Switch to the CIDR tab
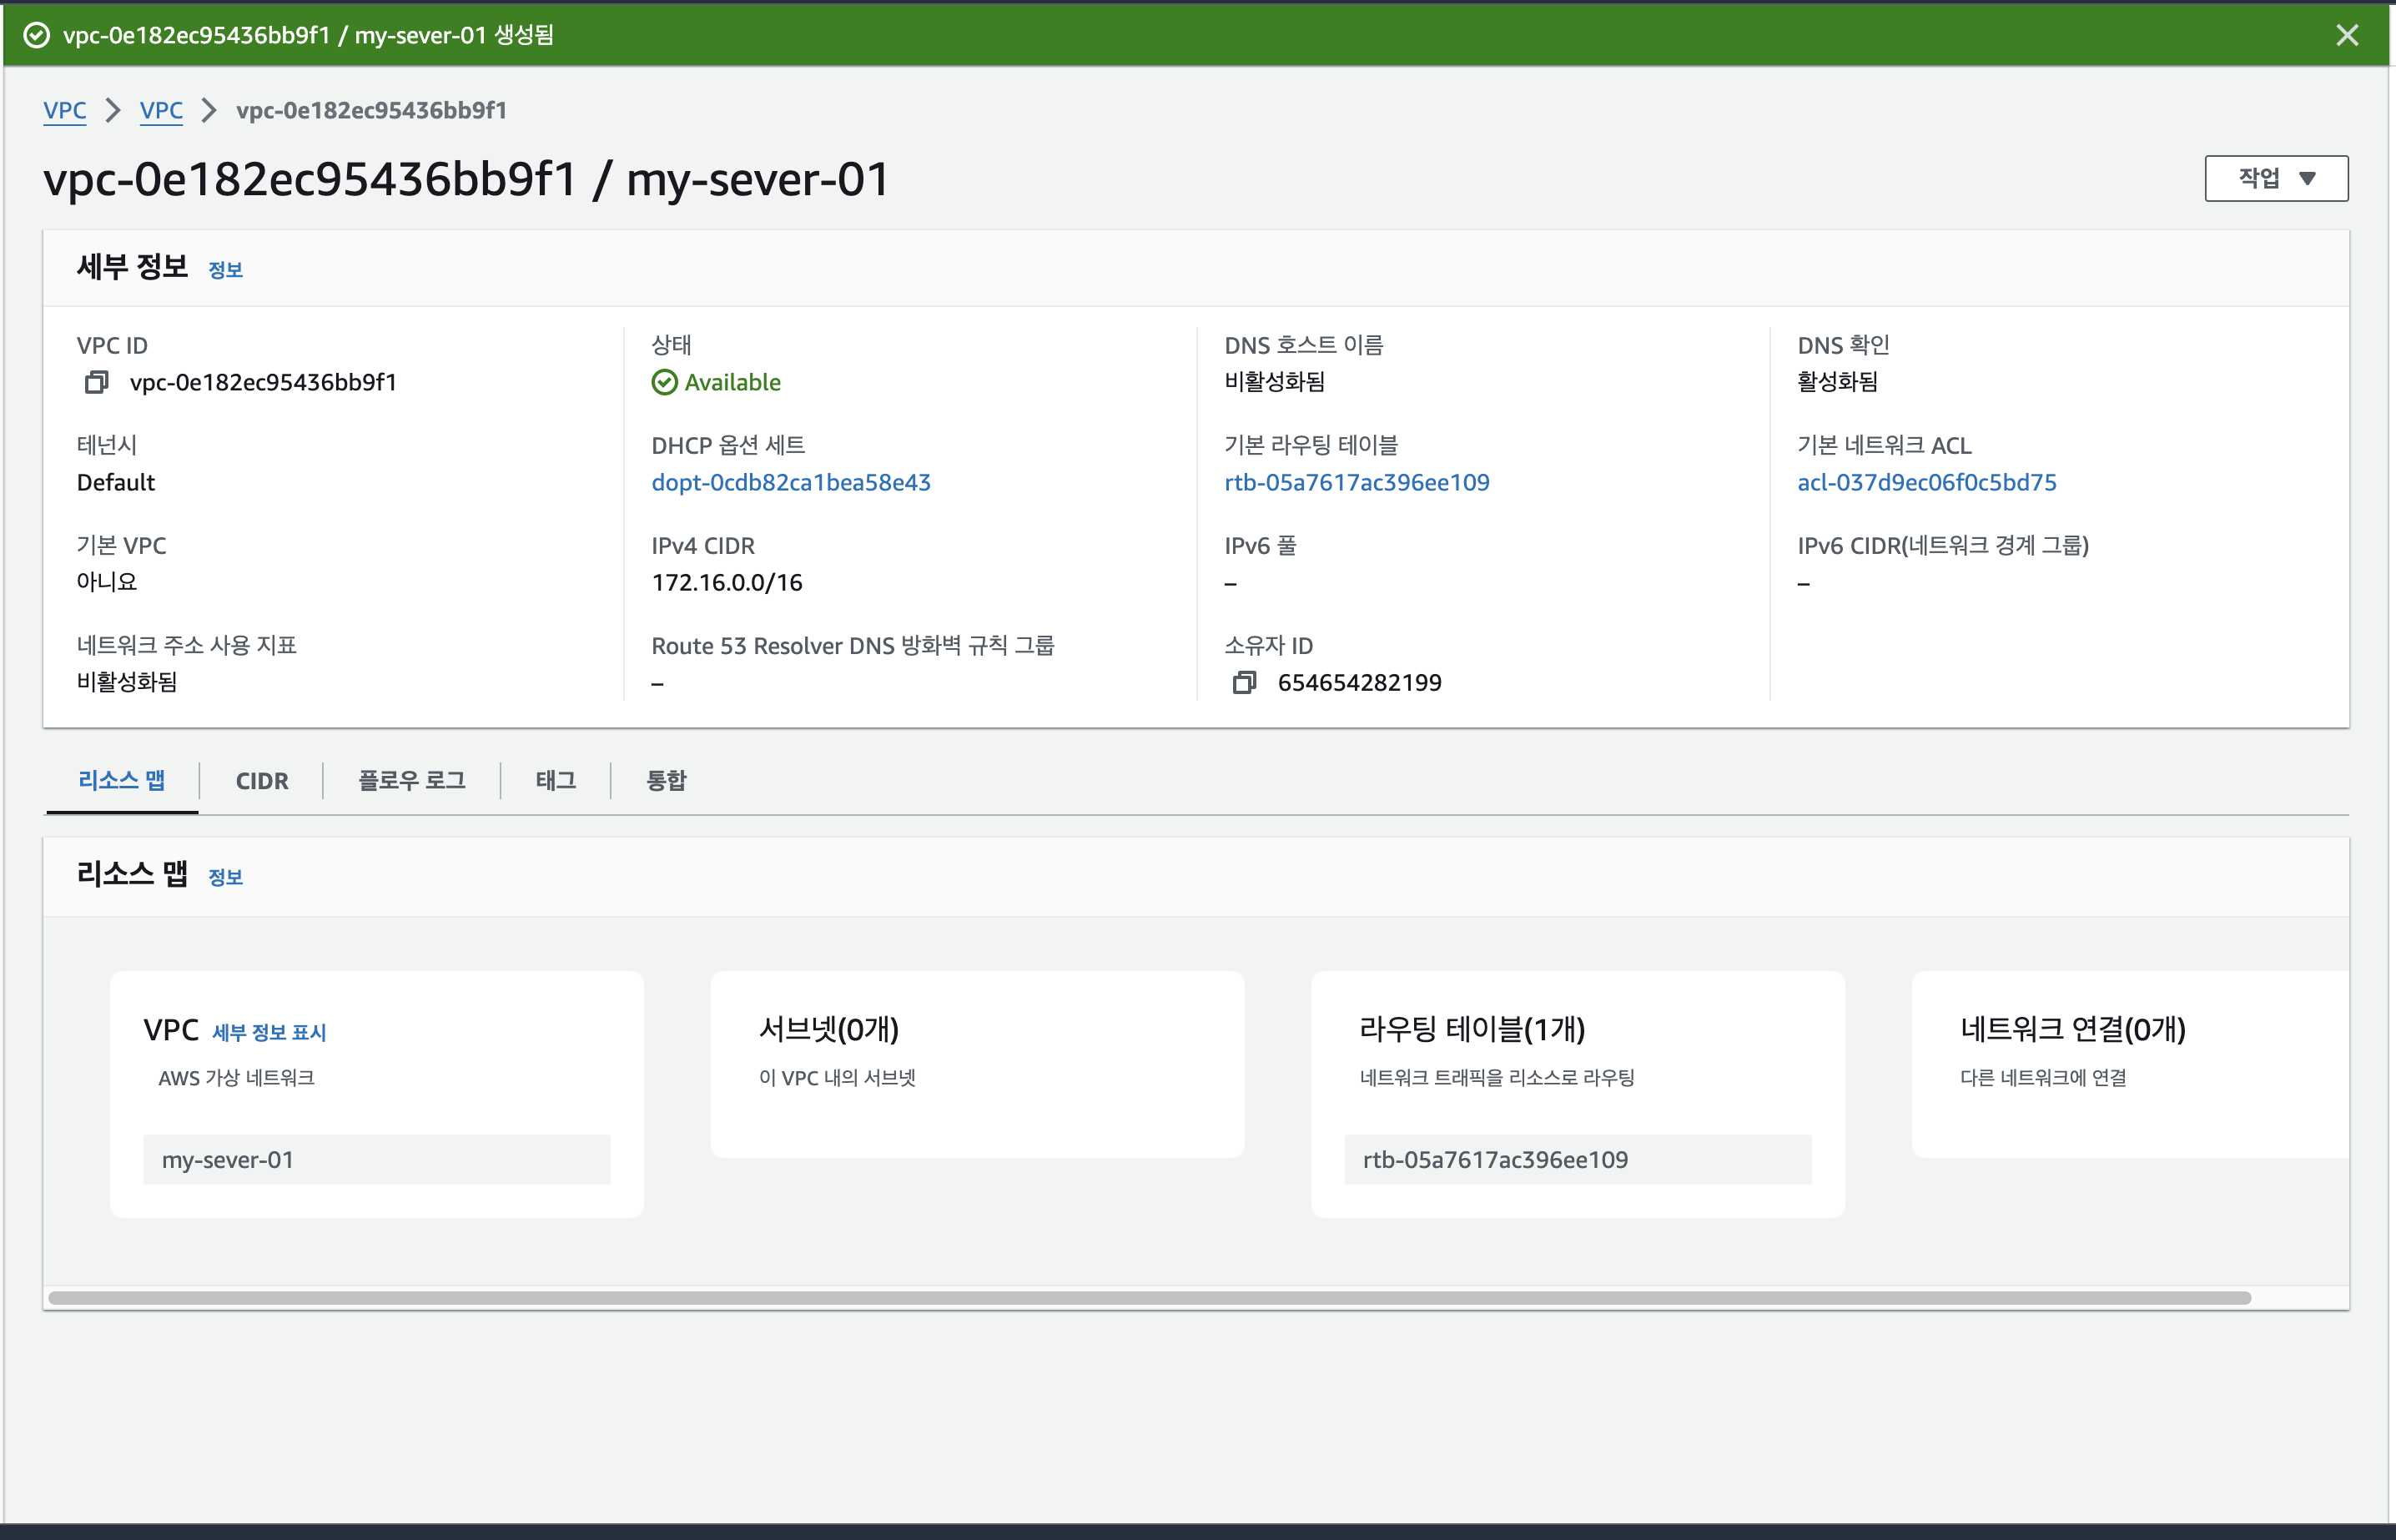Image resolution: width=2396 pixels, height=1540 pixels. coord(261,781)
